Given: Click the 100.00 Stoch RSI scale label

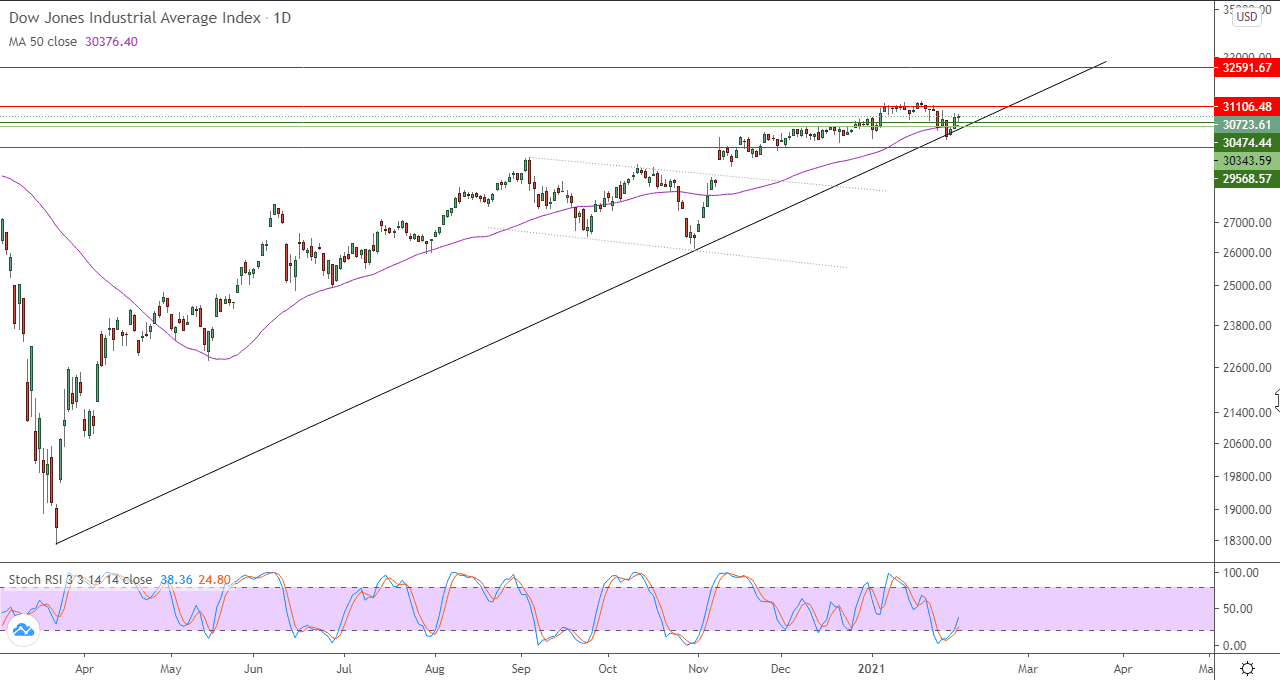Looking at the screenshot, I should point(1239,573).
